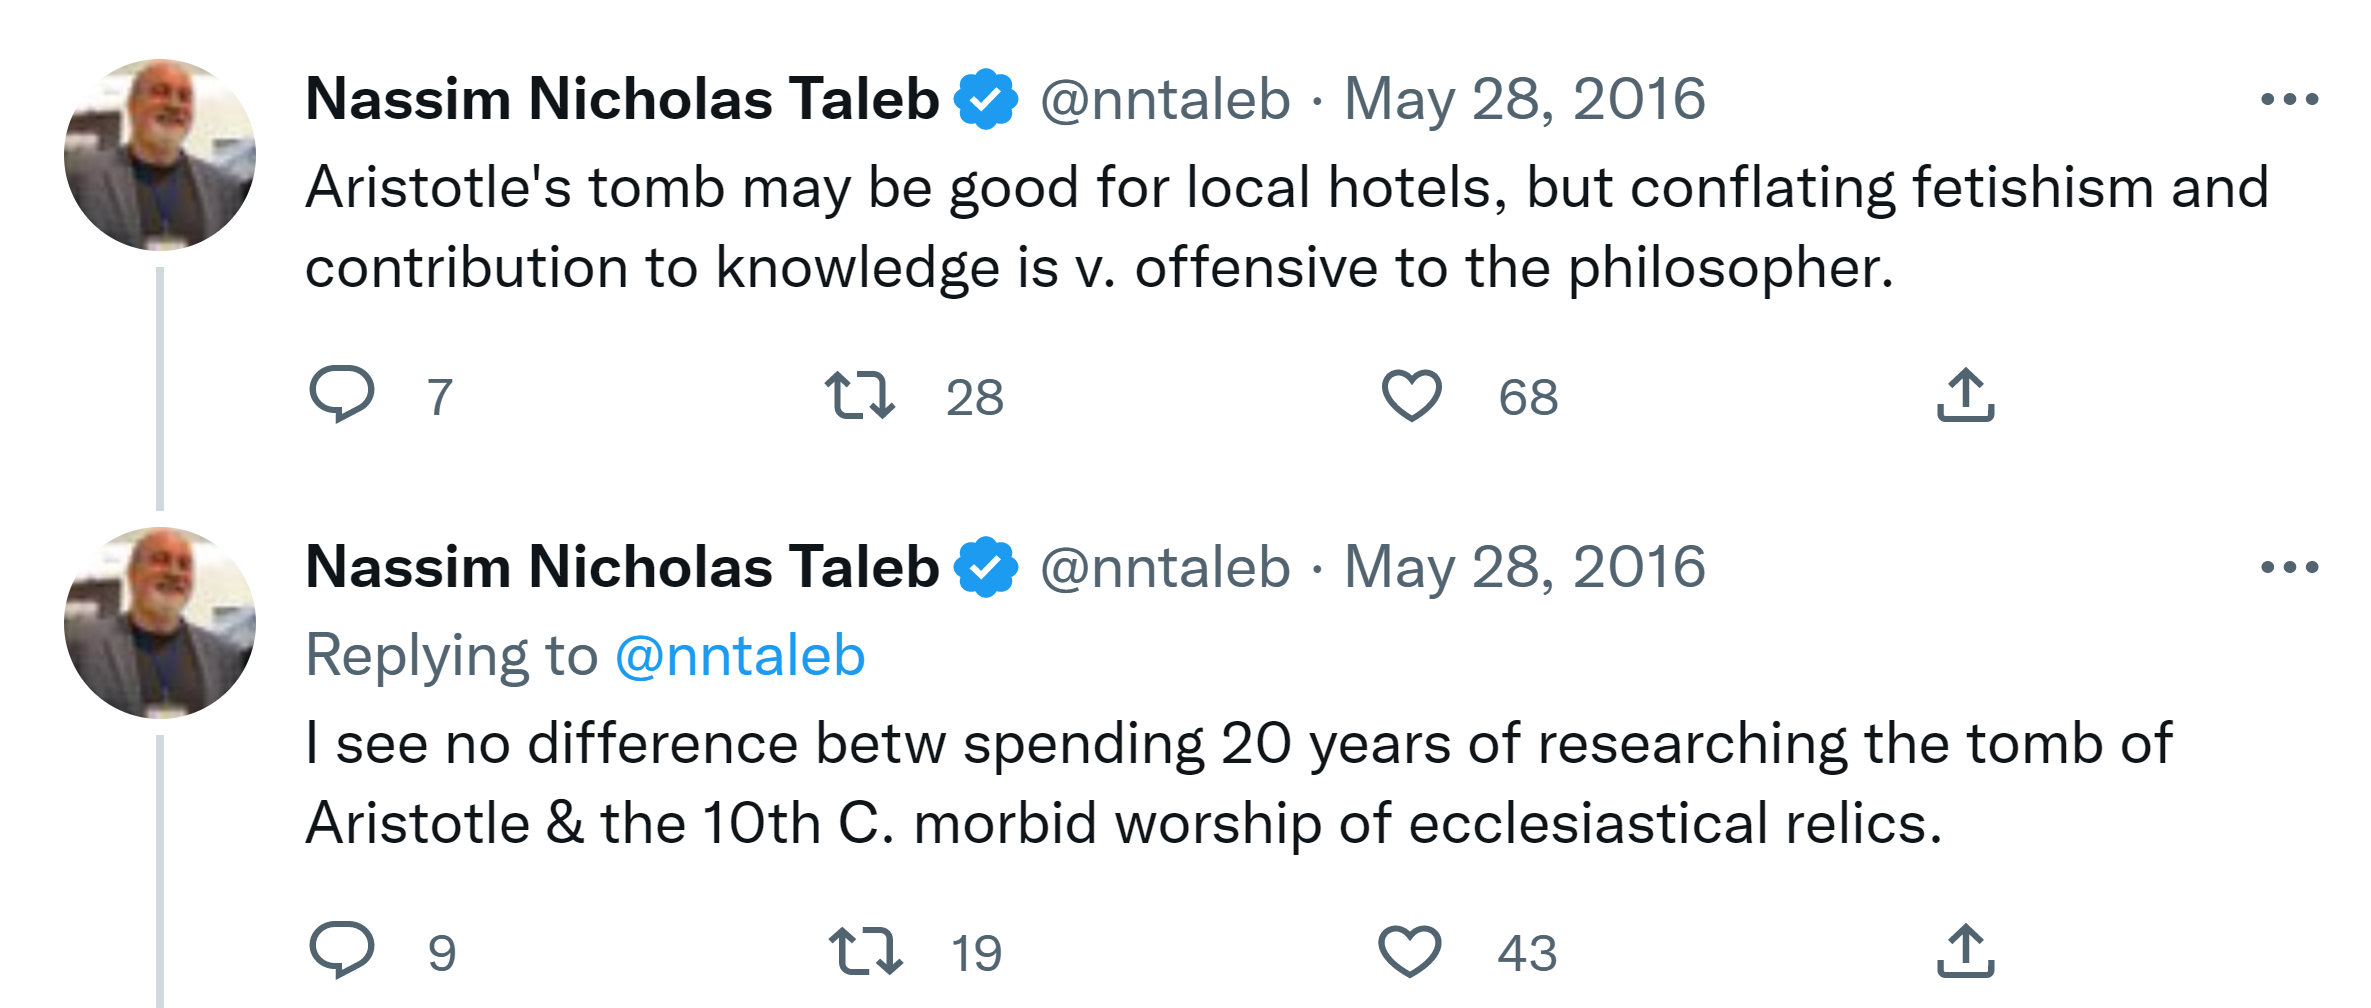Share the second tweet via share icon
The width and height of the screenshot is (2371, 1008).
[x=1965, y=951]
